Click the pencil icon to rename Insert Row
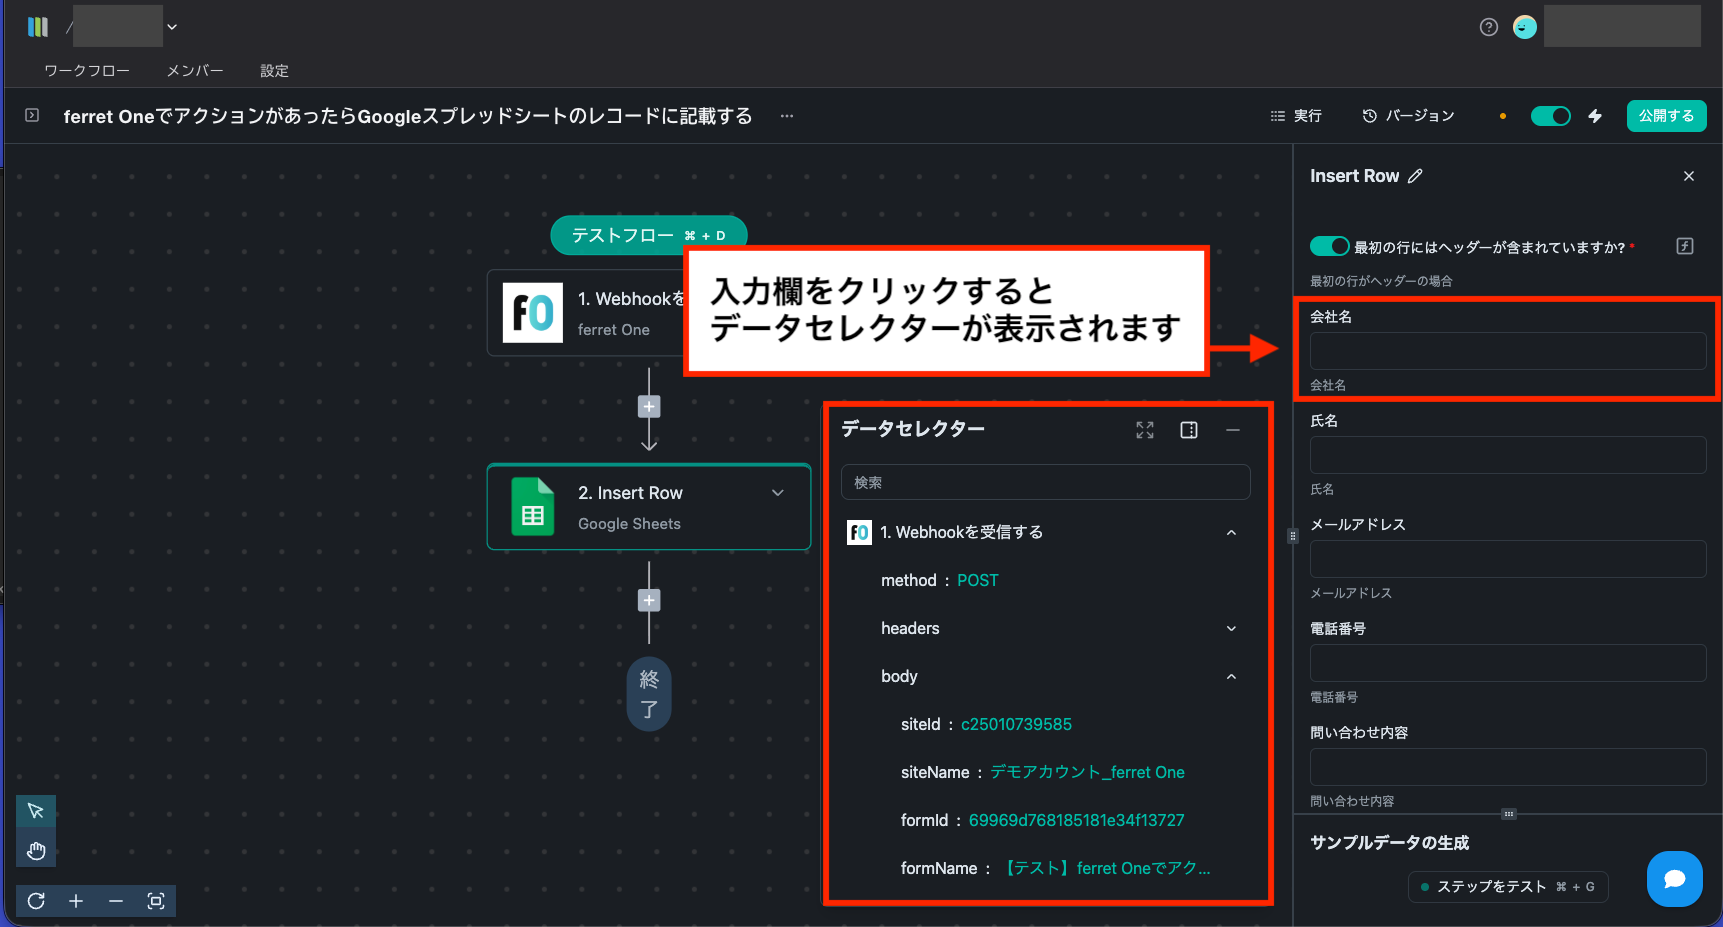 click(1415, 176)
